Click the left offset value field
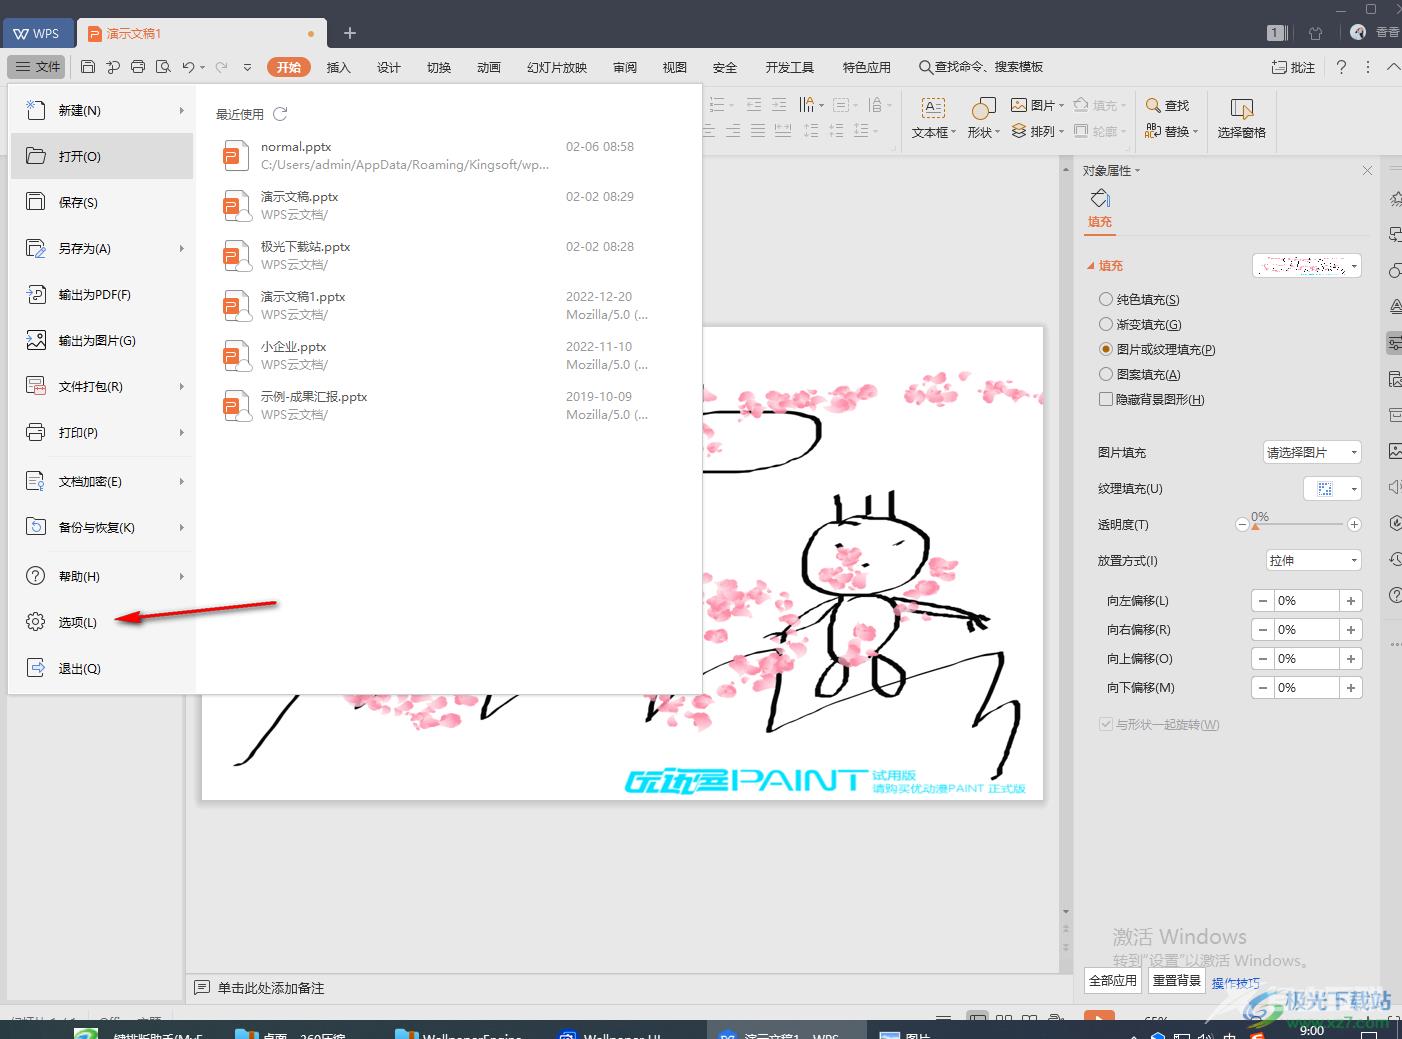The width and height of the screenshot is (1402, 1039). (x=1306, y=601)
